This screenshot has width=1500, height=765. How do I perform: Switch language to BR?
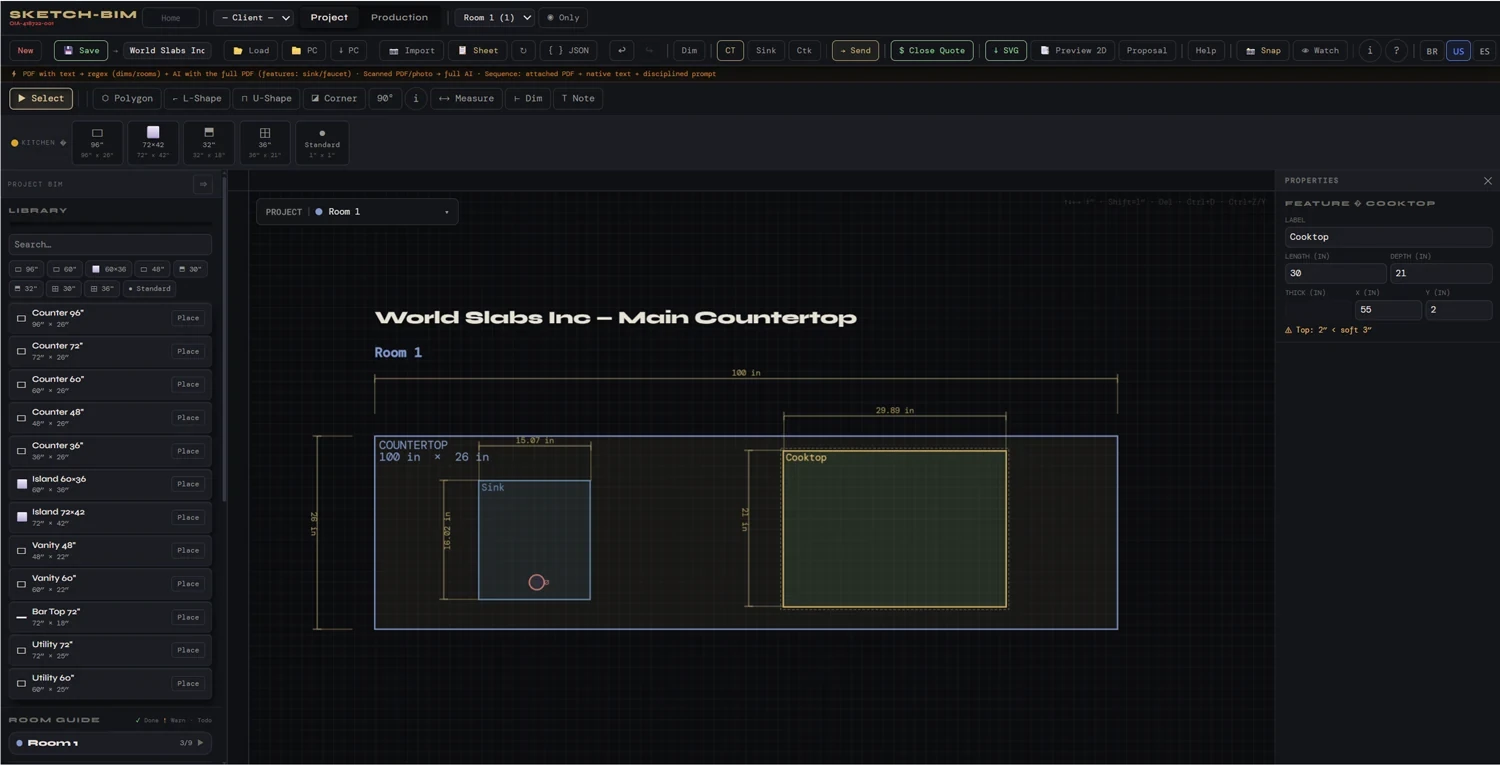pyautogui.click(x=1432, y=51)
